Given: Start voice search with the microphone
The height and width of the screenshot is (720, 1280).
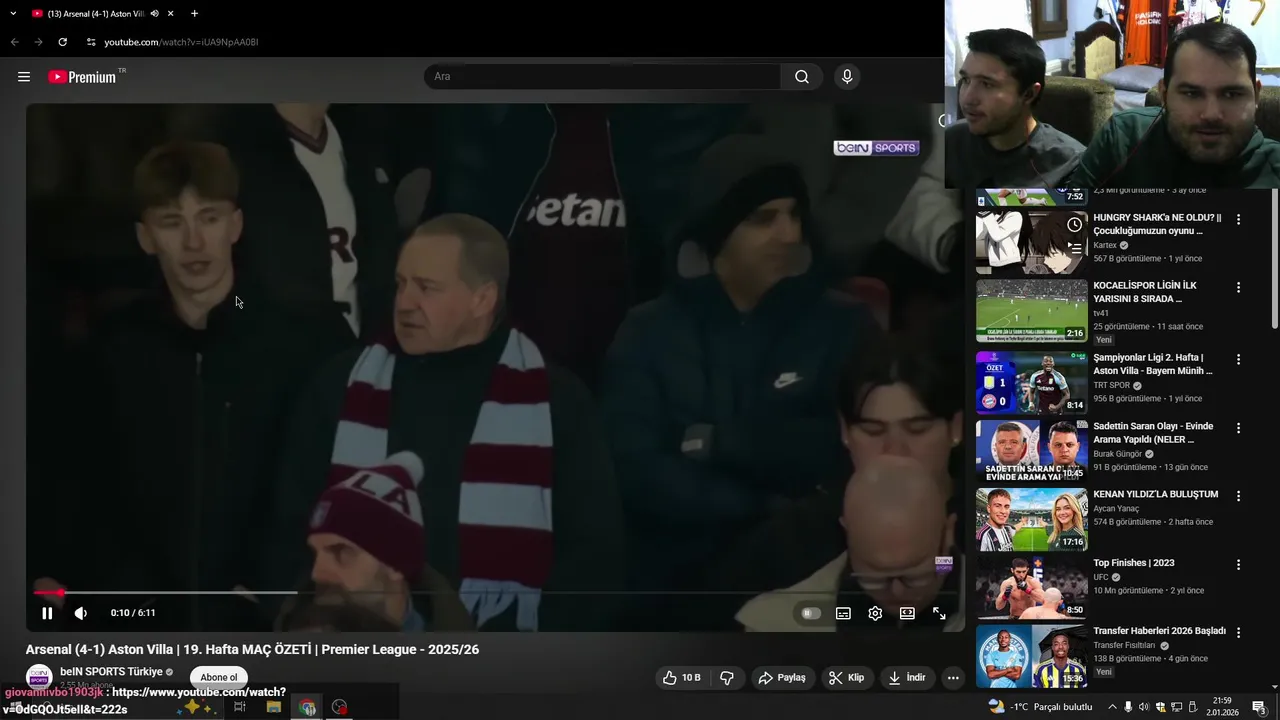Looking at the screenshot, I should click(847, 77).
